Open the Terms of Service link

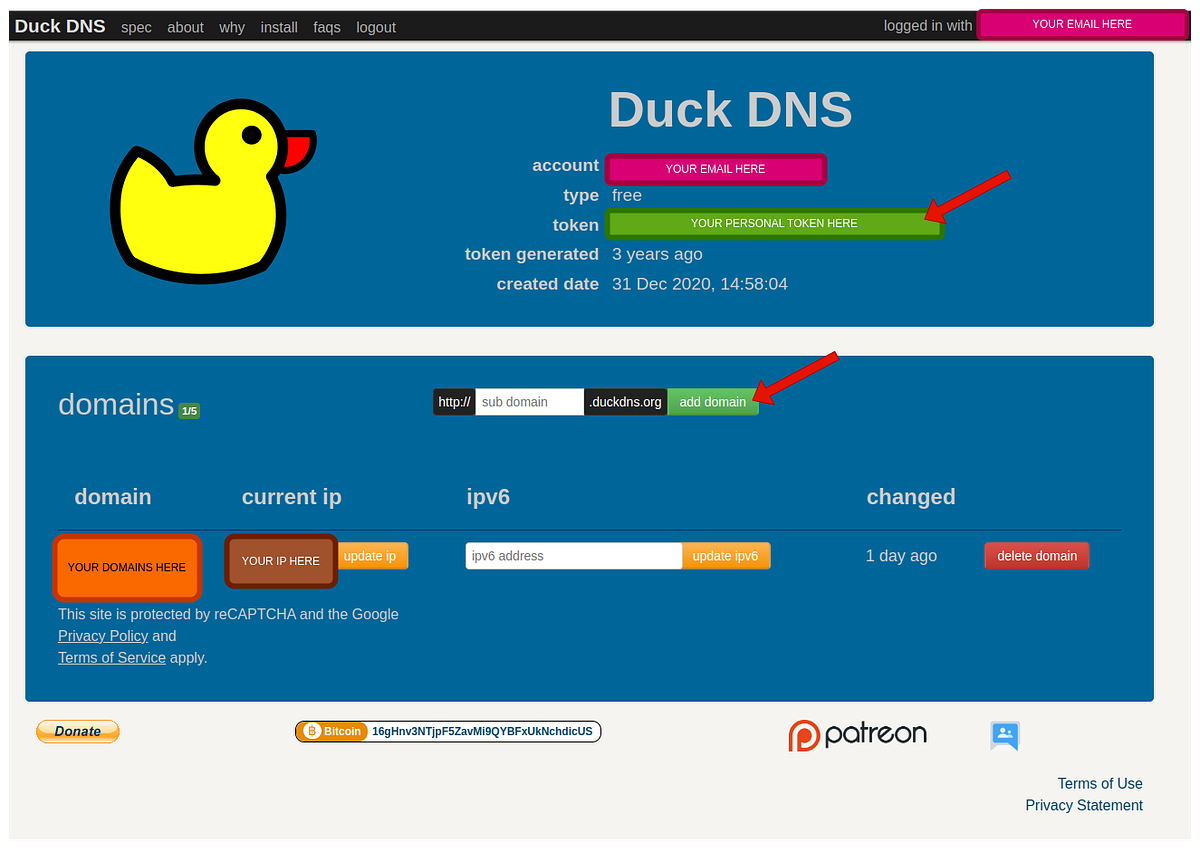111,657
